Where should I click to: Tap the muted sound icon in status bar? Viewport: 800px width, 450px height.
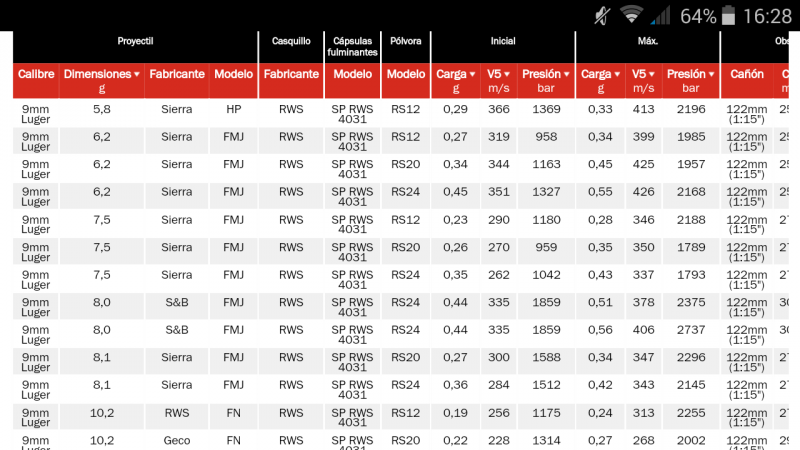coord(602,15)
